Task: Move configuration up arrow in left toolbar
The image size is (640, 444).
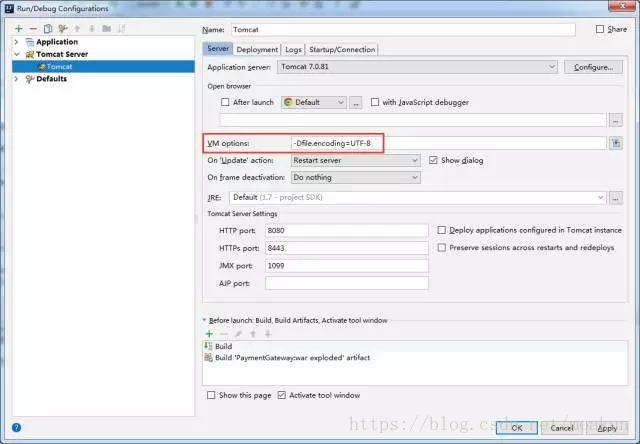Action: pos(77,29)
